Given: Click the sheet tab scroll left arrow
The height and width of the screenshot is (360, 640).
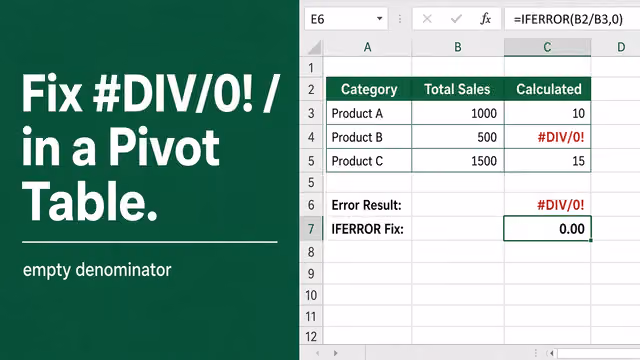Looking at the screenshot, I should (318, 353).
